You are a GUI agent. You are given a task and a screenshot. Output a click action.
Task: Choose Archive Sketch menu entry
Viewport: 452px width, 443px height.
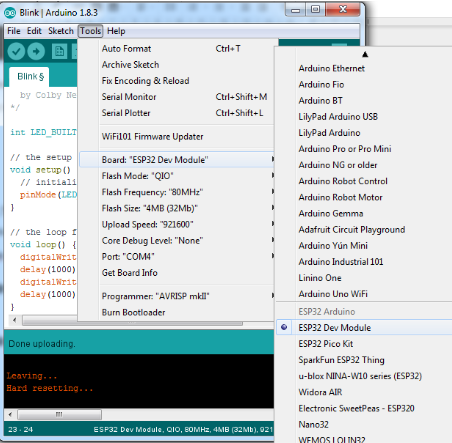point(177,65)
